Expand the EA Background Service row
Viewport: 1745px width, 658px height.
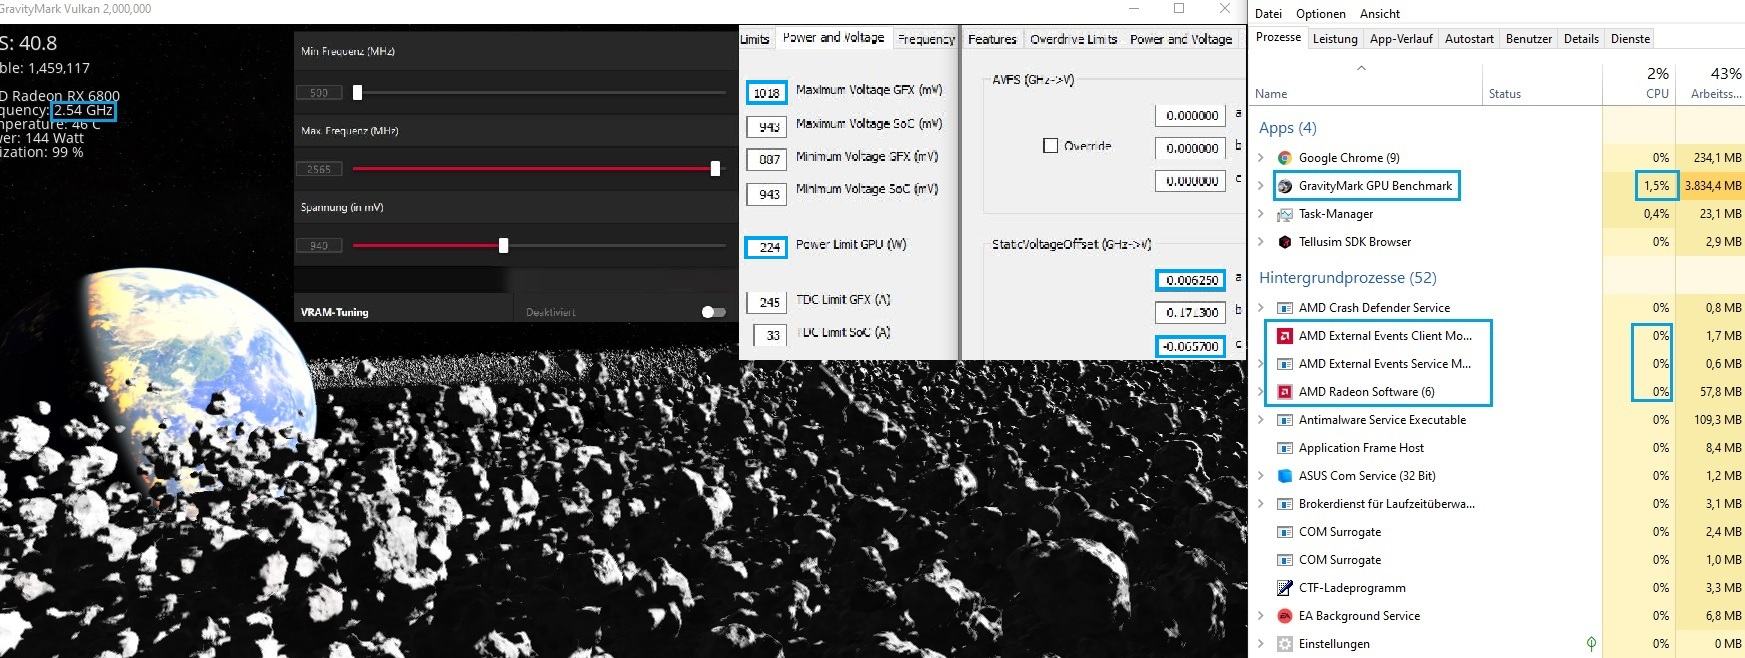click(1261, 616)
